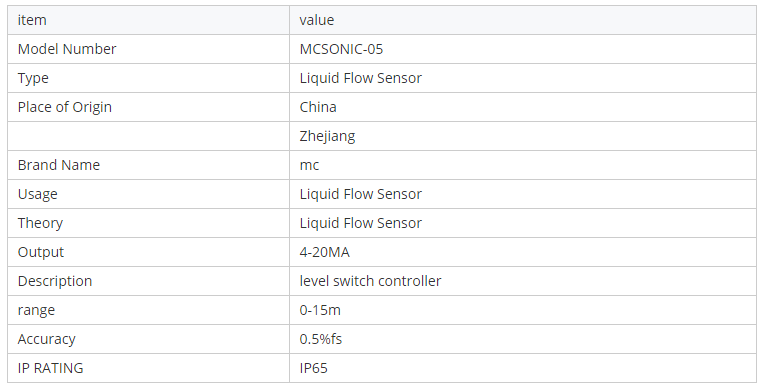761x391 pixels.
Task: Click the 'mc' brand value
Action: pos(309,165)
